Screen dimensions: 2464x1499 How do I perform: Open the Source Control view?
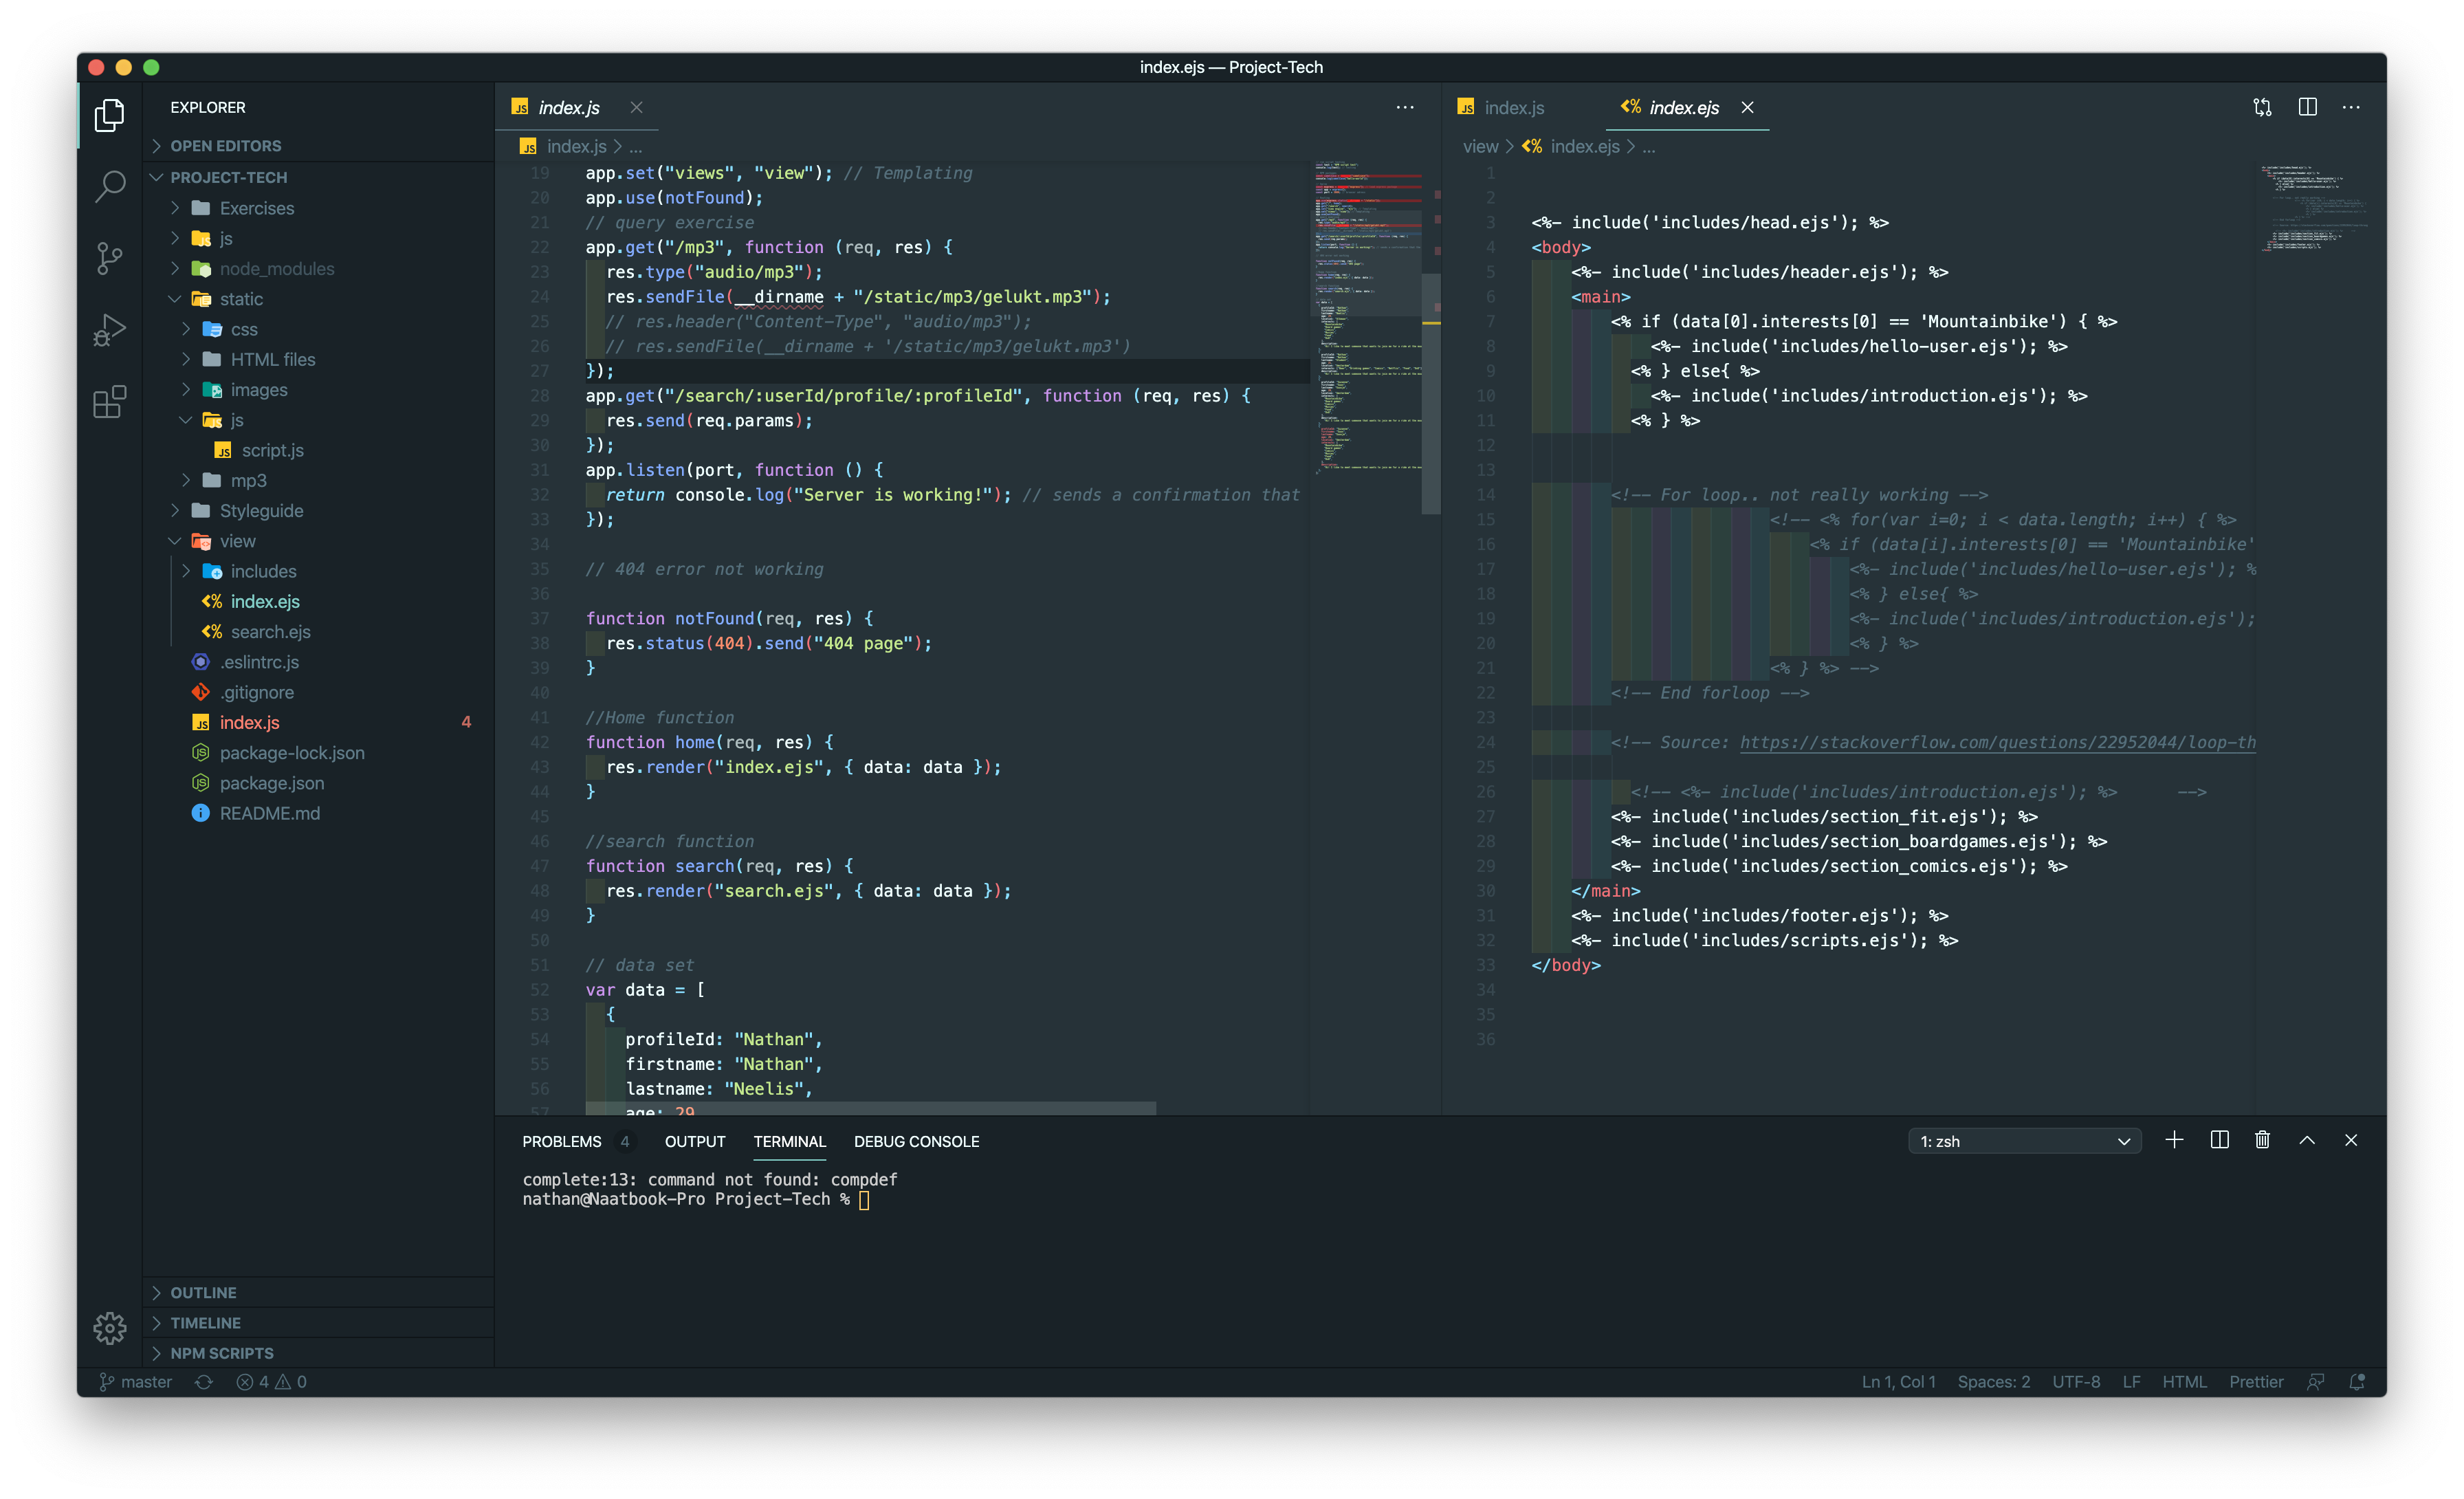coord(109,257)
